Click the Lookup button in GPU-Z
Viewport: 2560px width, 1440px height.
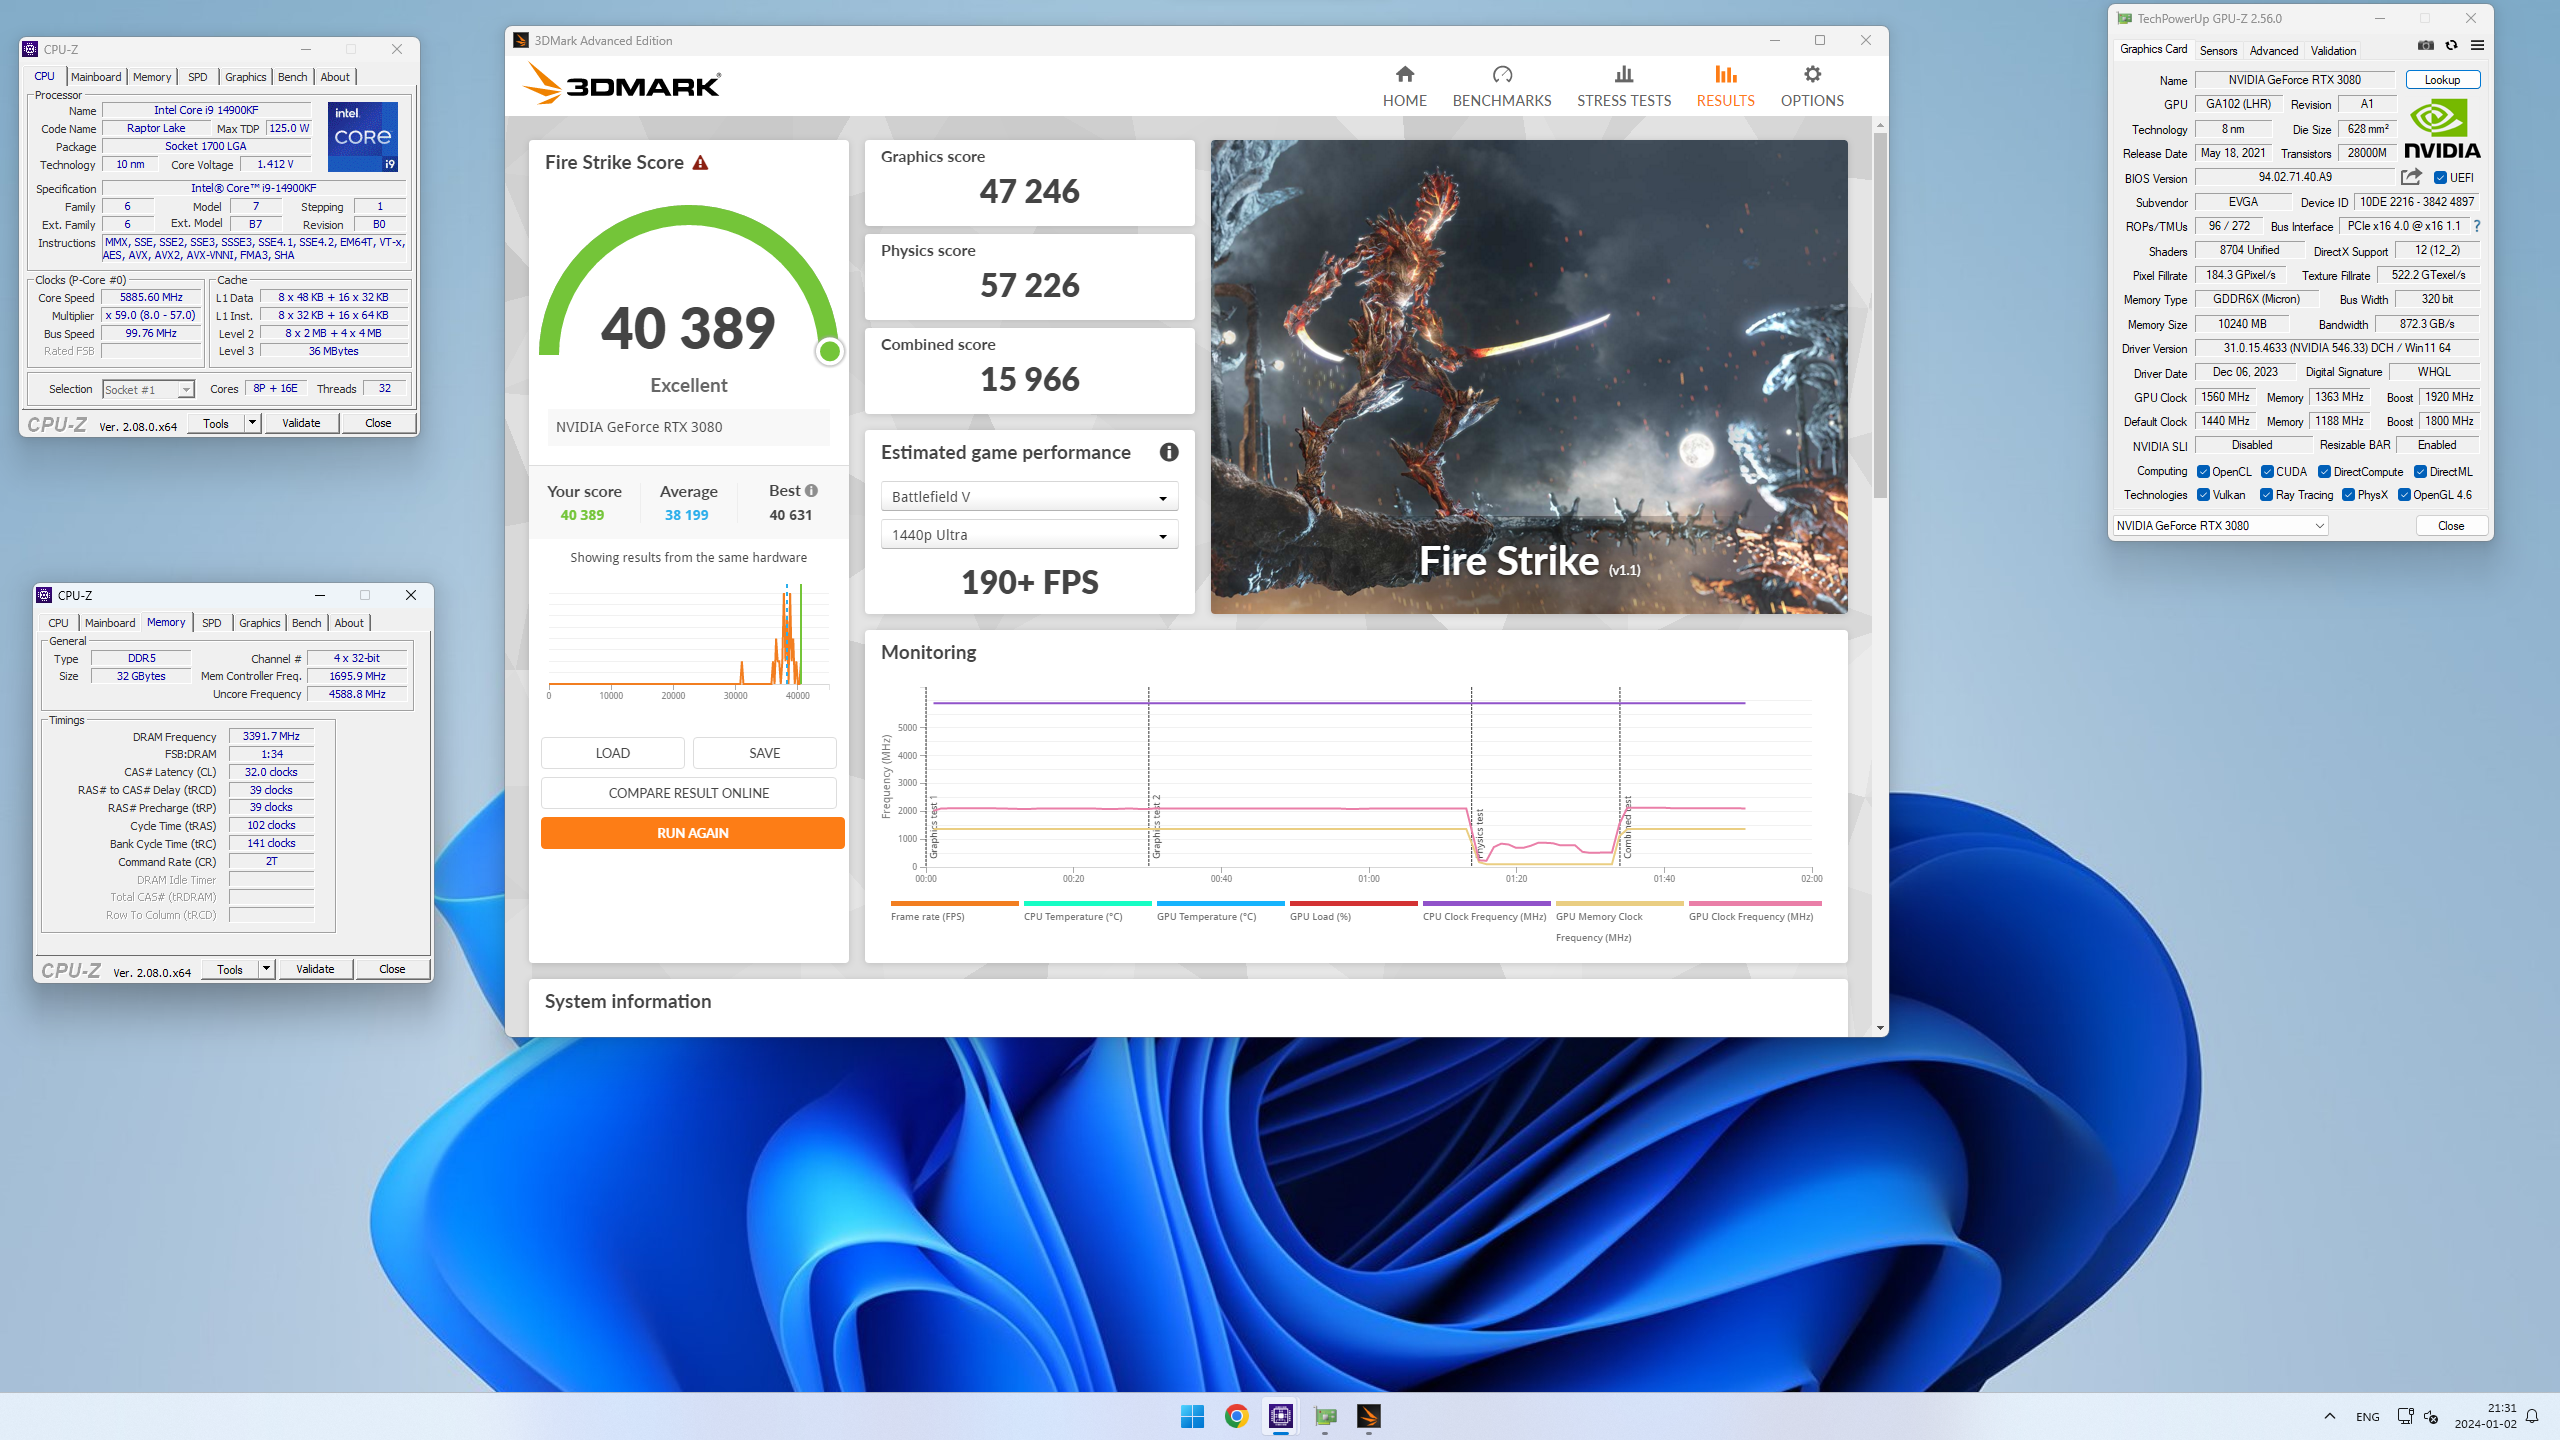[2442, 80]
